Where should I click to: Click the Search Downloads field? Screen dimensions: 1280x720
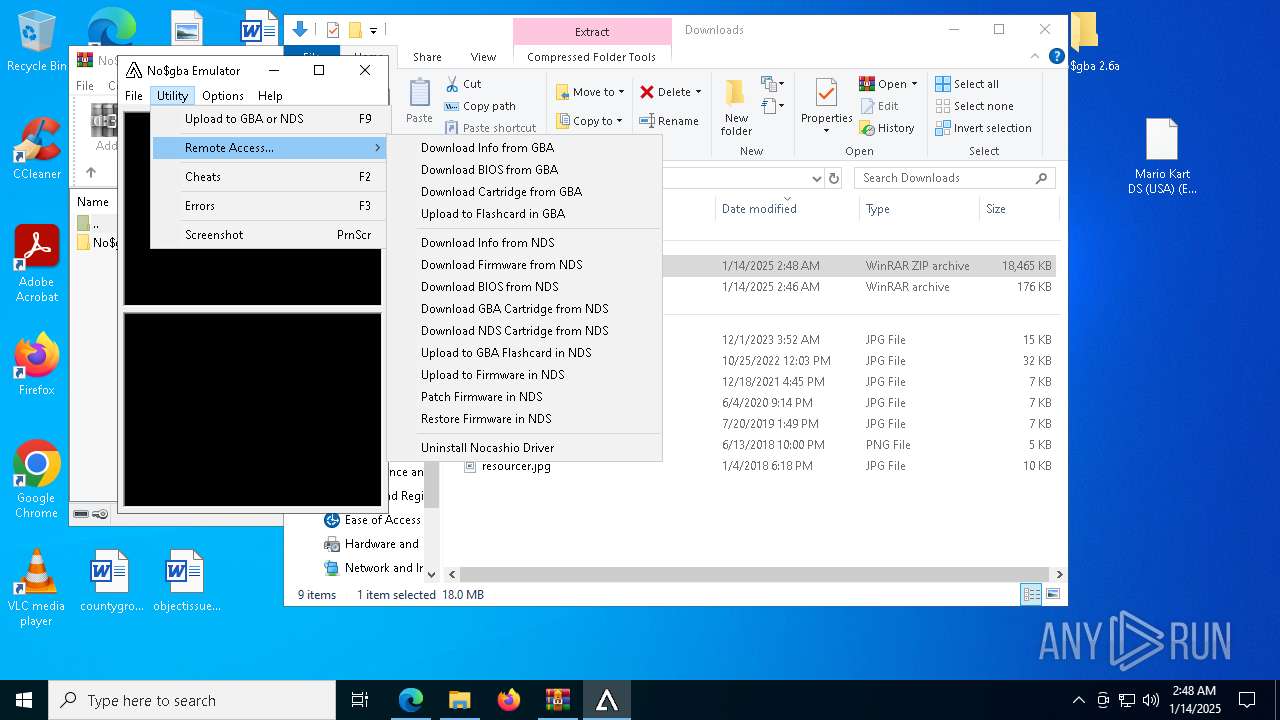[955, 178]
